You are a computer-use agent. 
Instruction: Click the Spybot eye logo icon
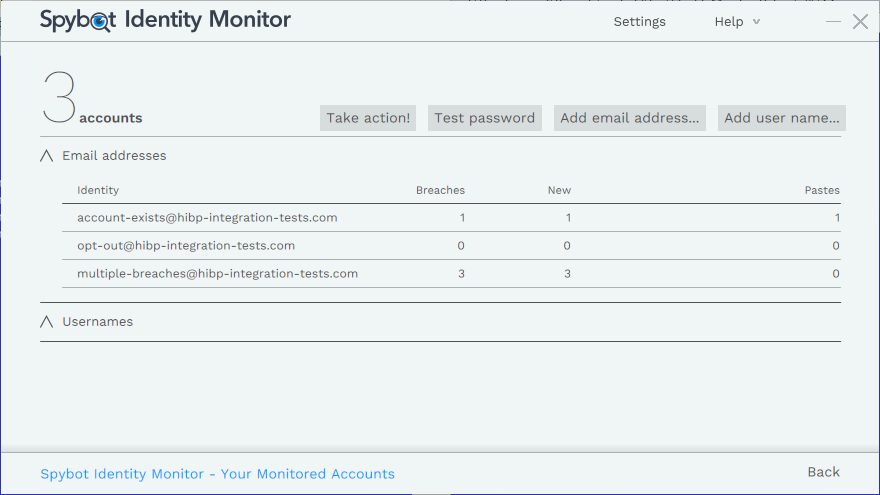(x=100, y=22)
